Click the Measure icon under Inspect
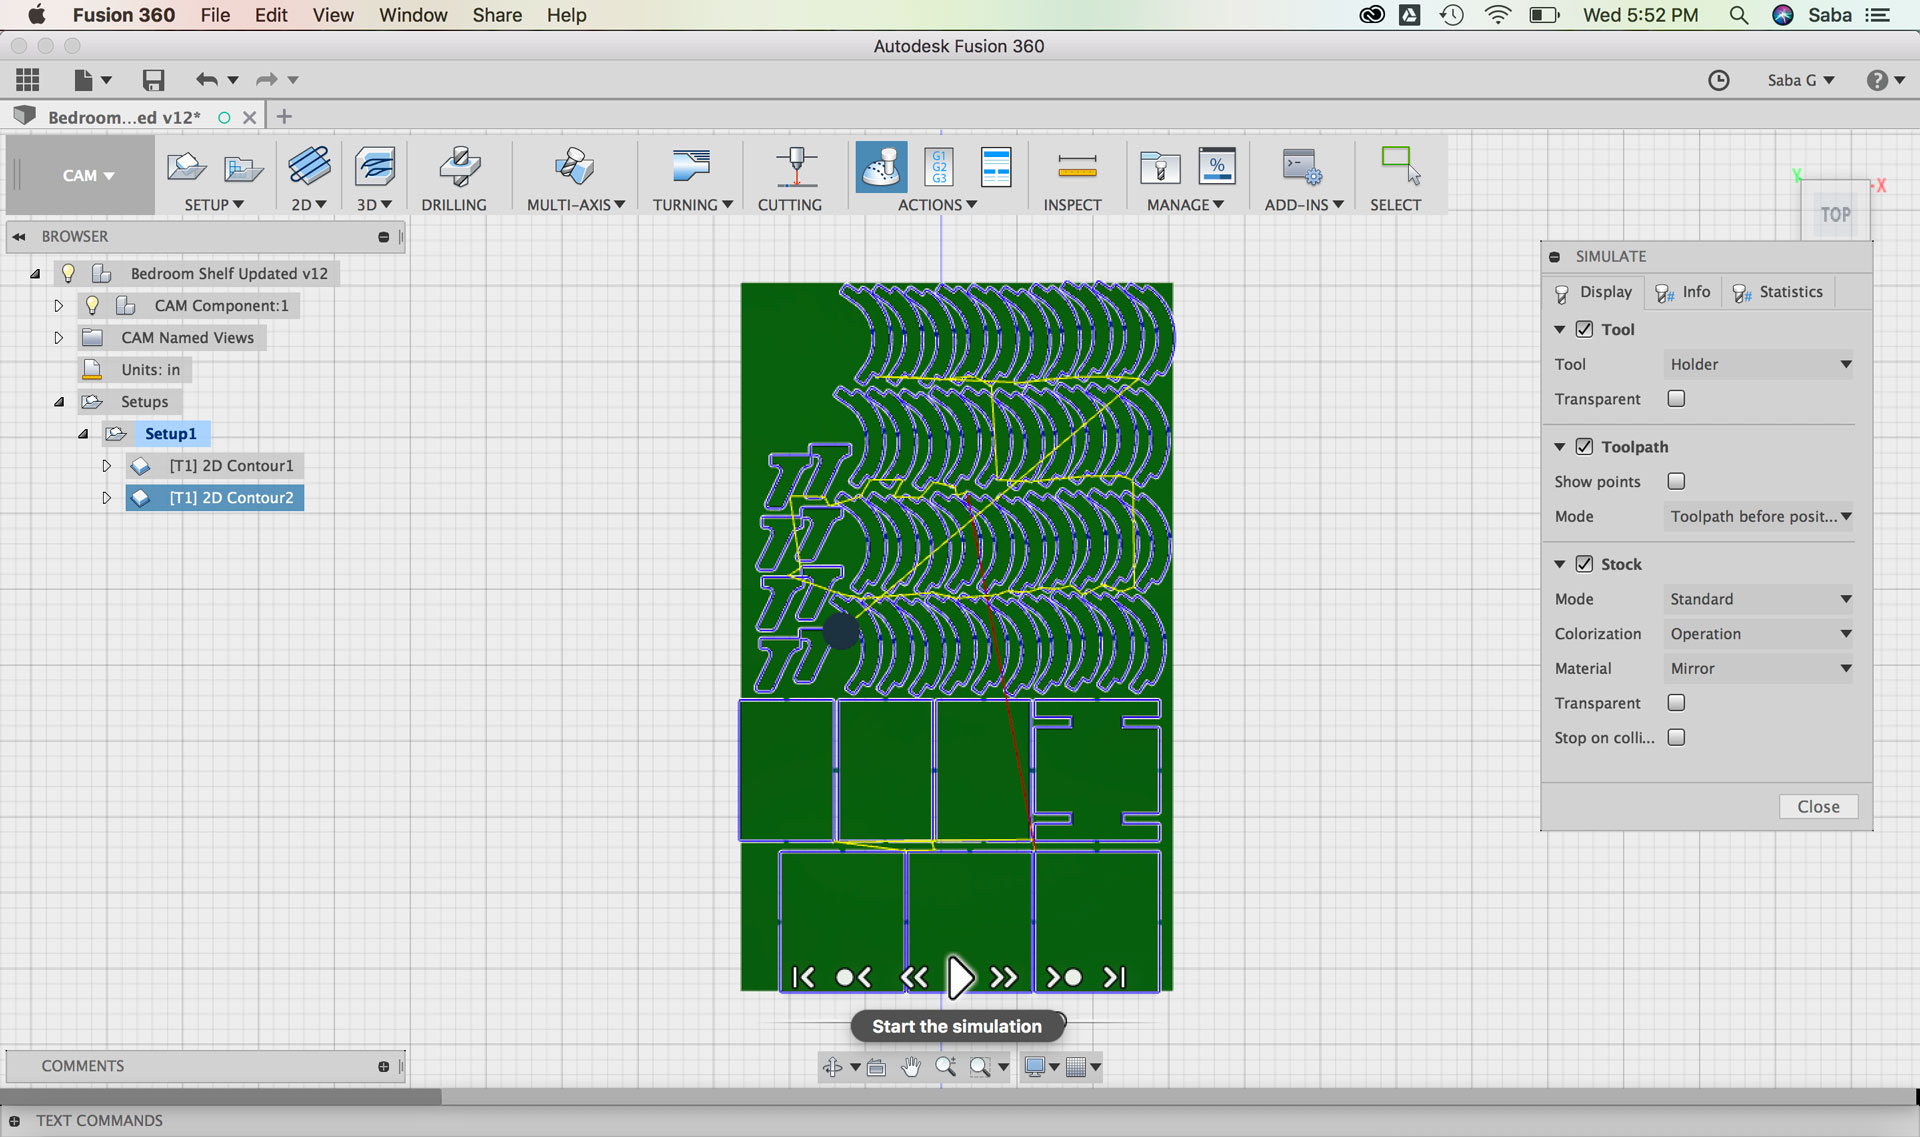 point(1077,167)
